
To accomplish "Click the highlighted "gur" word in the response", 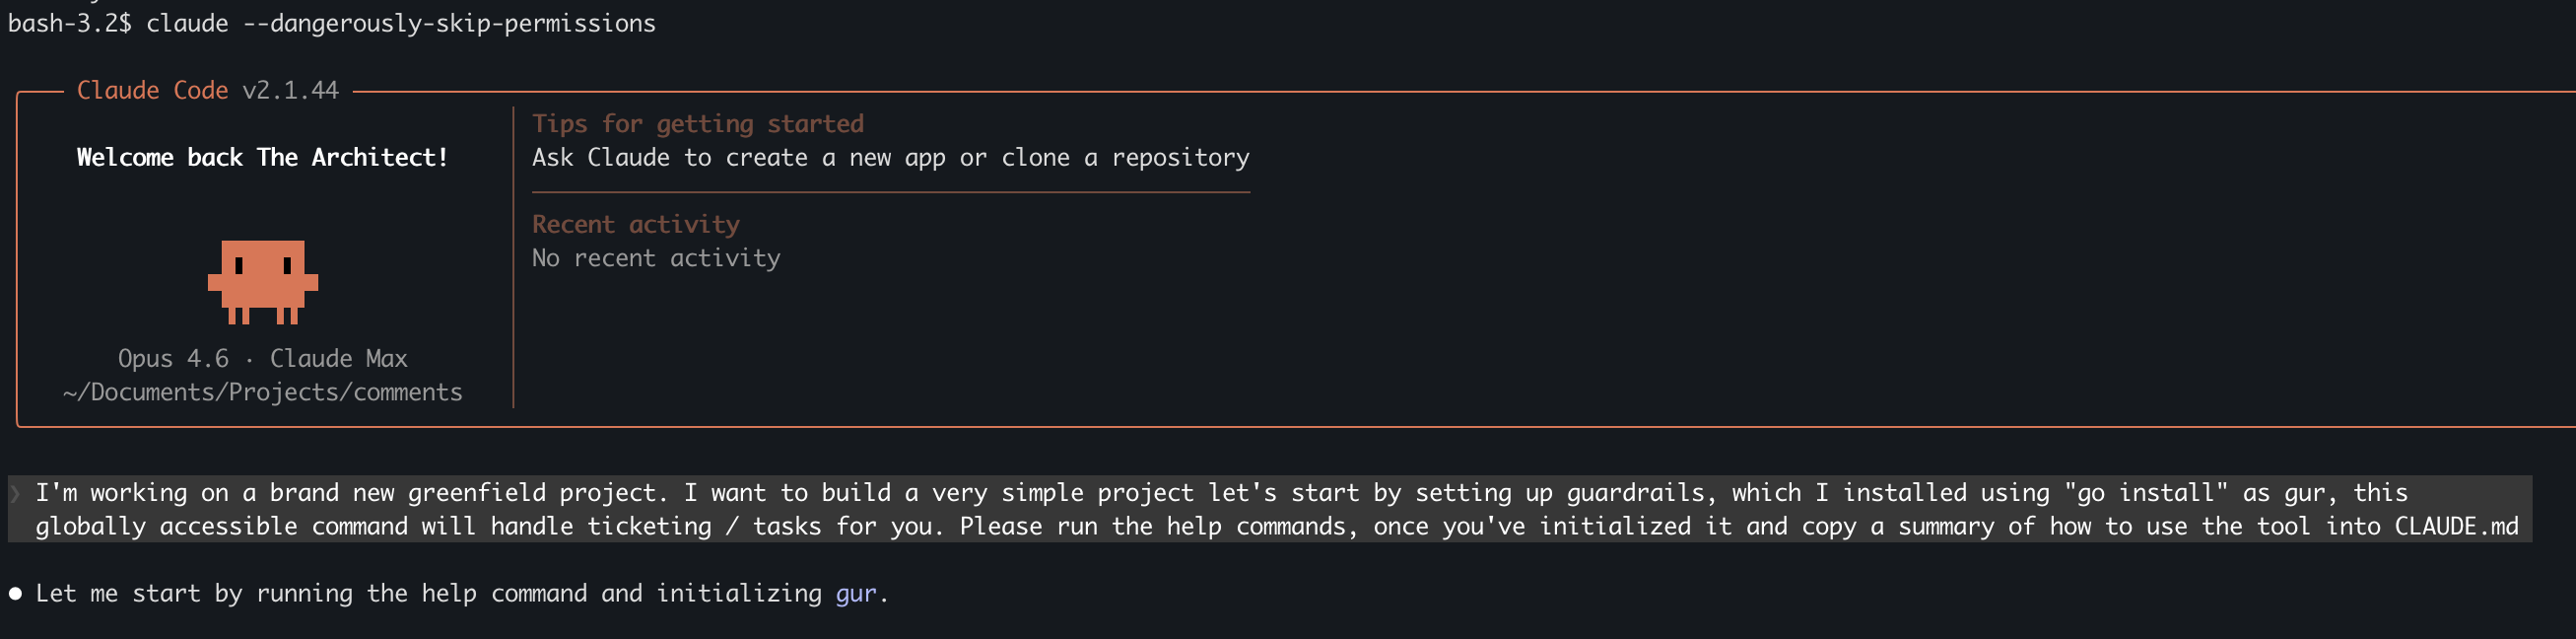I will [856, 593].
